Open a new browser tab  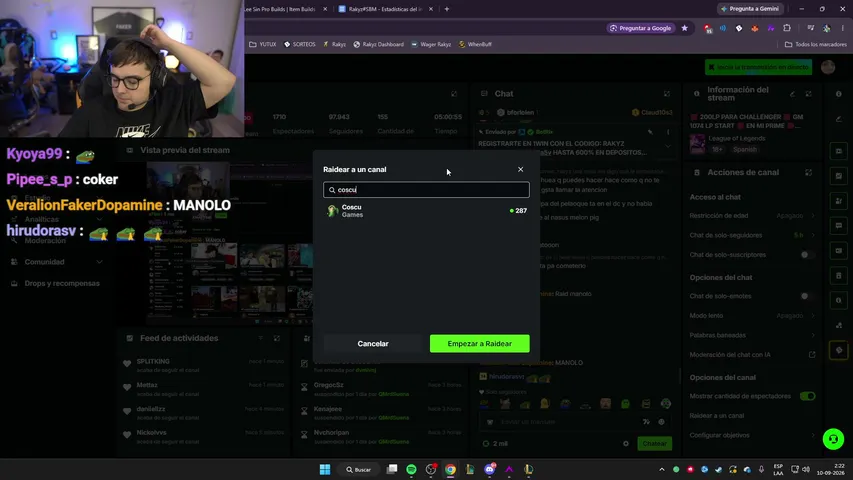click(x=447, y=9)
